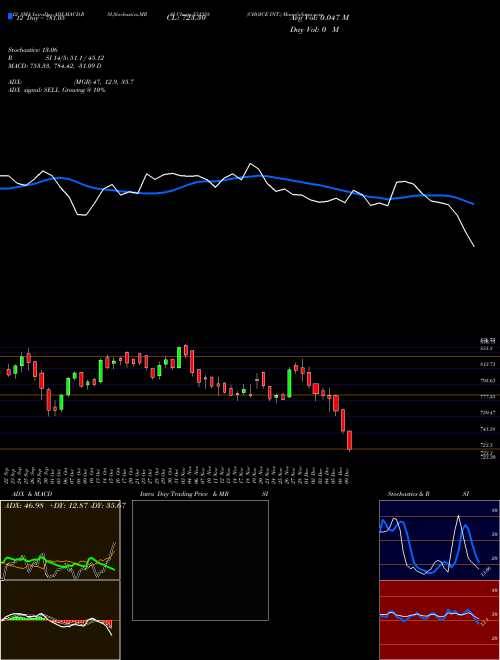
Task: Click the 'Intra Day Trading Price & MRSI' heading
Action: (x=204, y=494)
